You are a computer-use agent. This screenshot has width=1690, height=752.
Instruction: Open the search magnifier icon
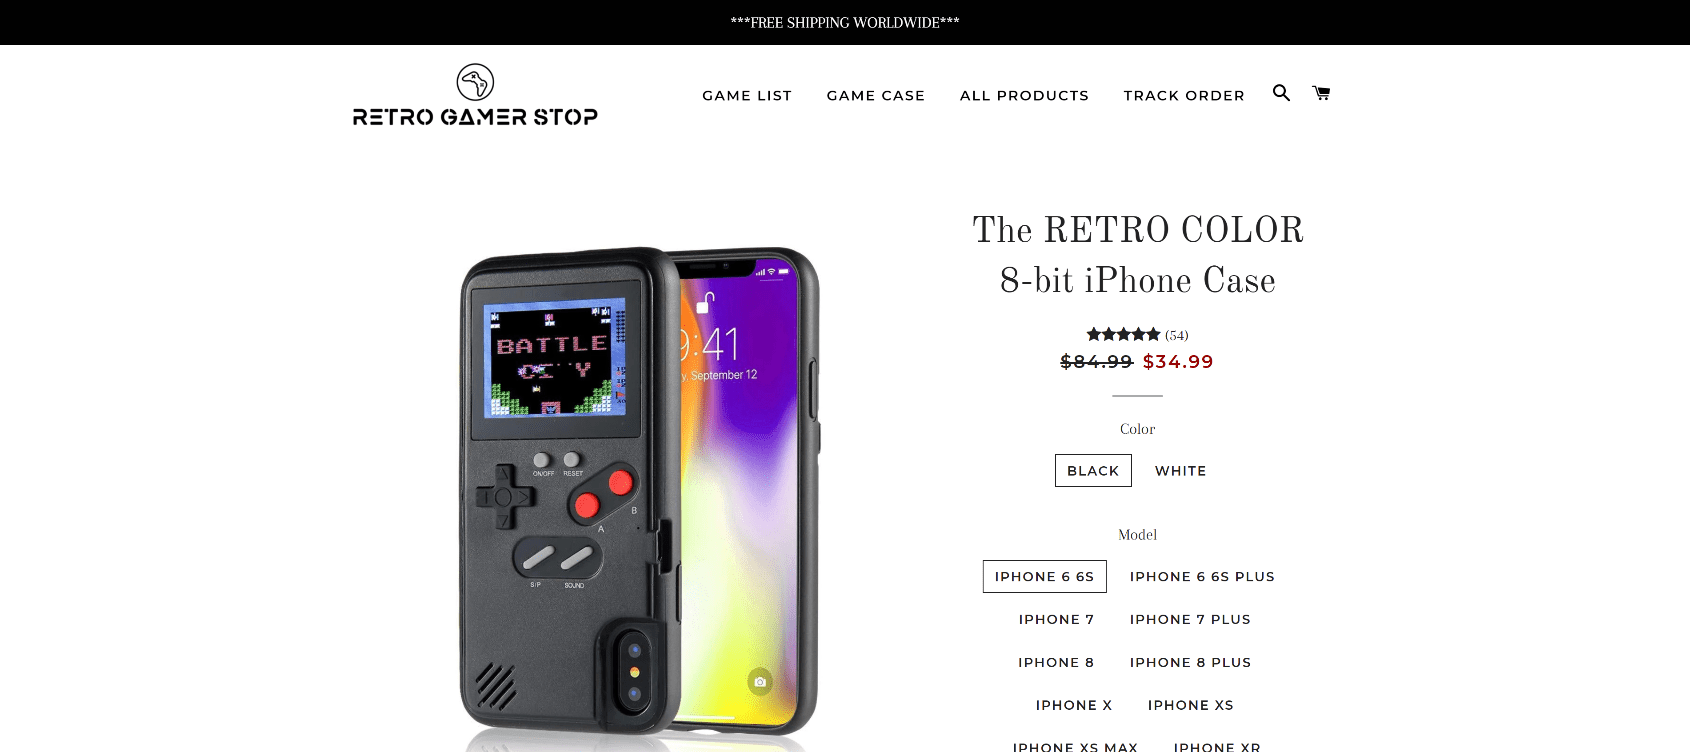[1281, 93]
